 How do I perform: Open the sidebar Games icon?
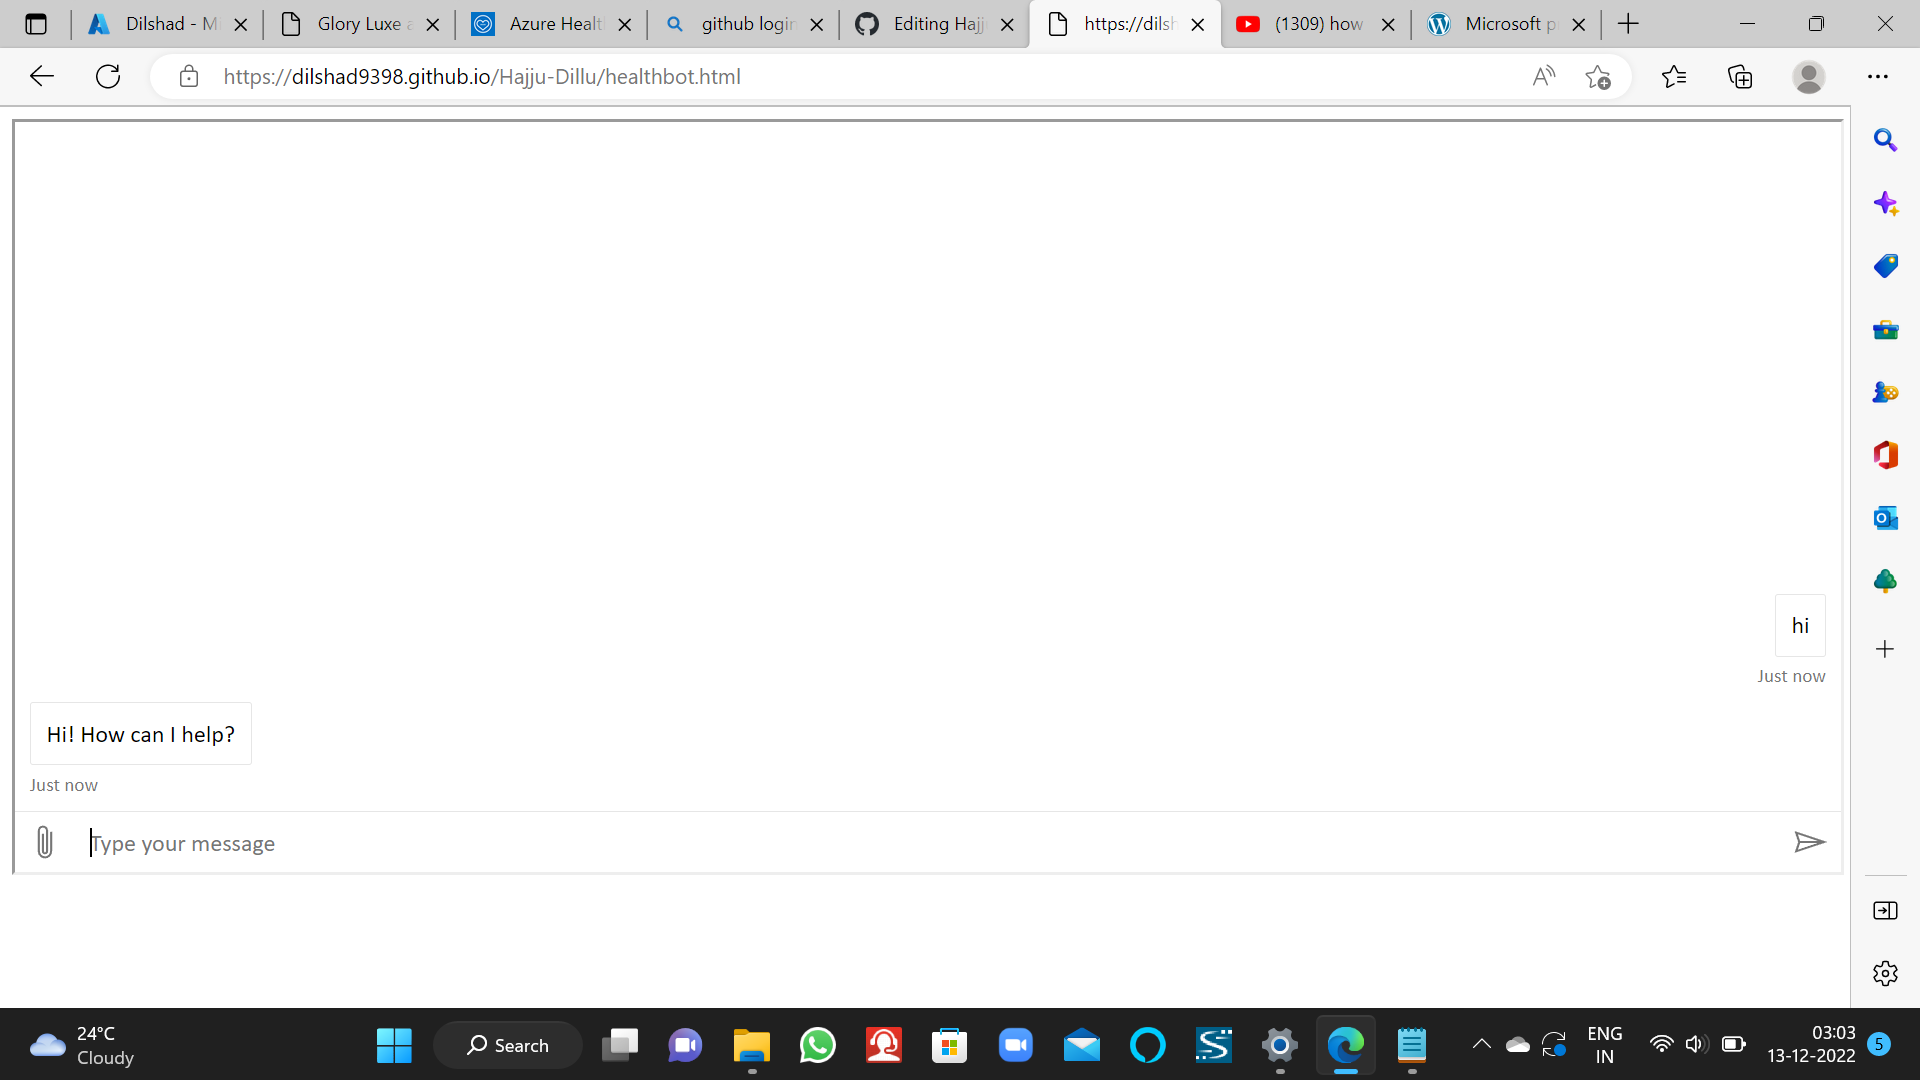click(x=1885, y=392)
